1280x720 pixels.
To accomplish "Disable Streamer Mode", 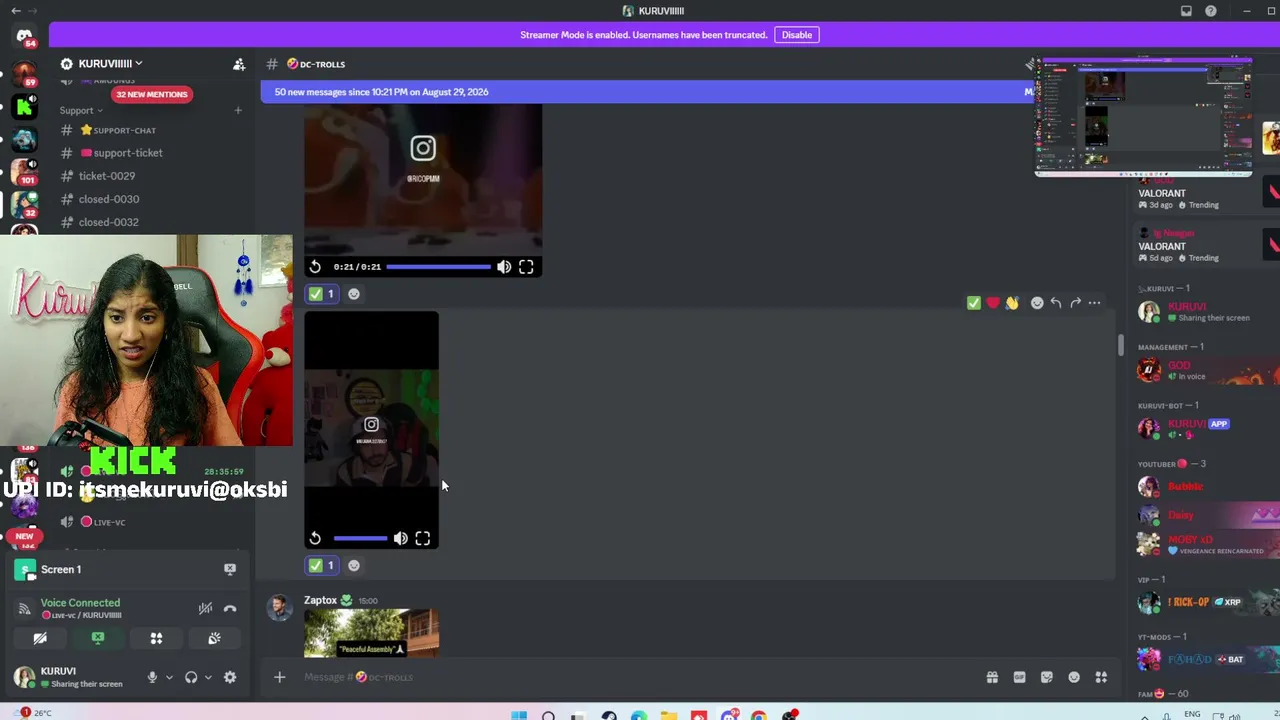I will (797, 35).
